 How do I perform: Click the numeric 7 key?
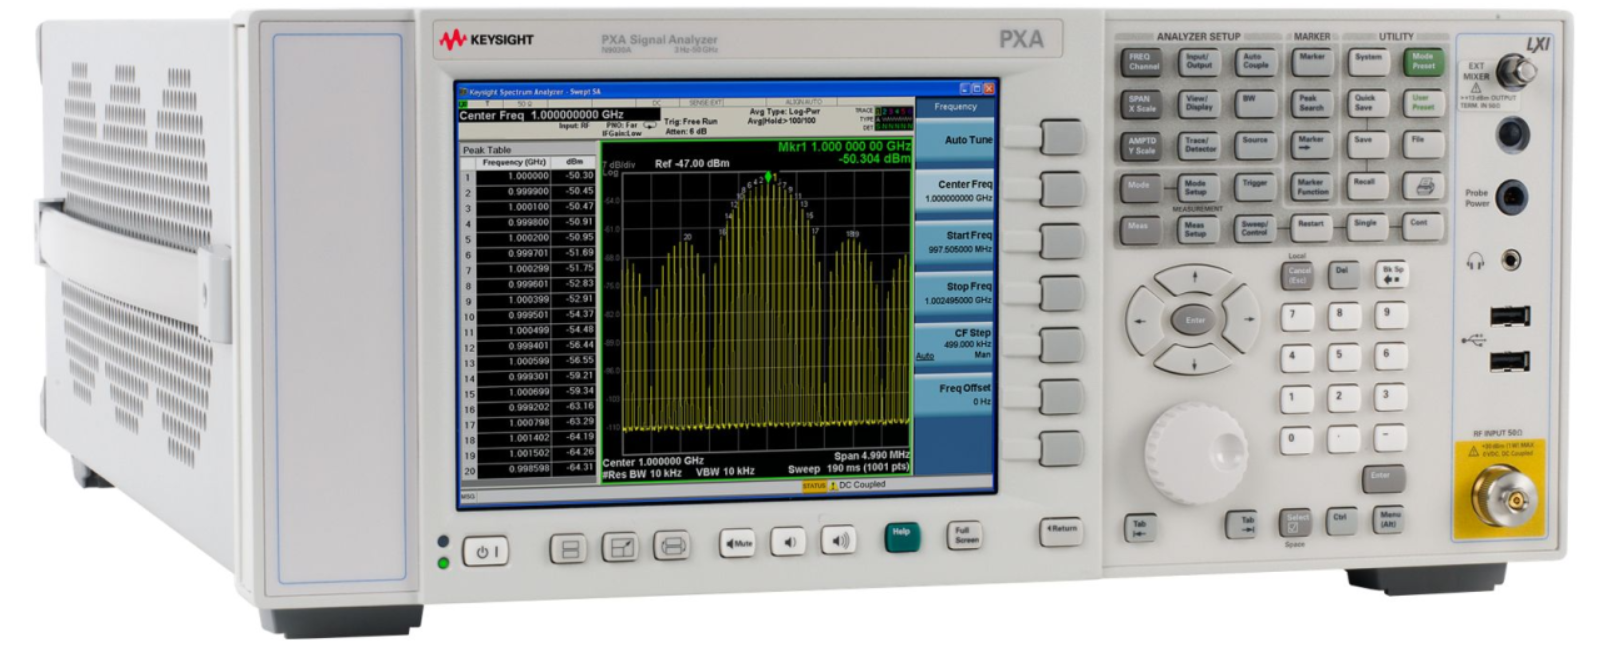click(1296, 317)
